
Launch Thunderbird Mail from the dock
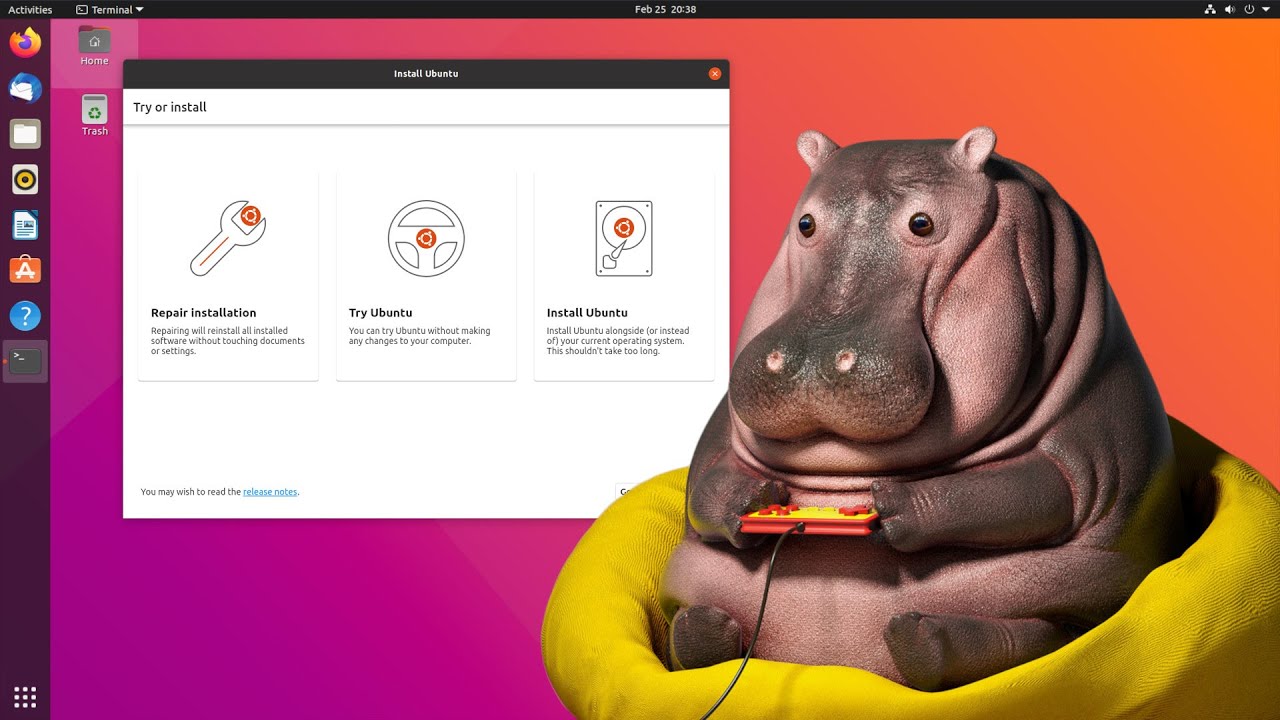pyautogui.click(x=25, y=88)
